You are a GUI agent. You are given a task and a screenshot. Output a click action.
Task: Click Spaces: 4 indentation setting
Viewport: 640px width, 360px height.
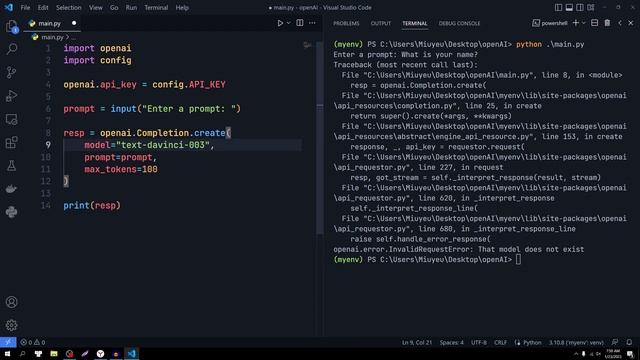point(451,342)
